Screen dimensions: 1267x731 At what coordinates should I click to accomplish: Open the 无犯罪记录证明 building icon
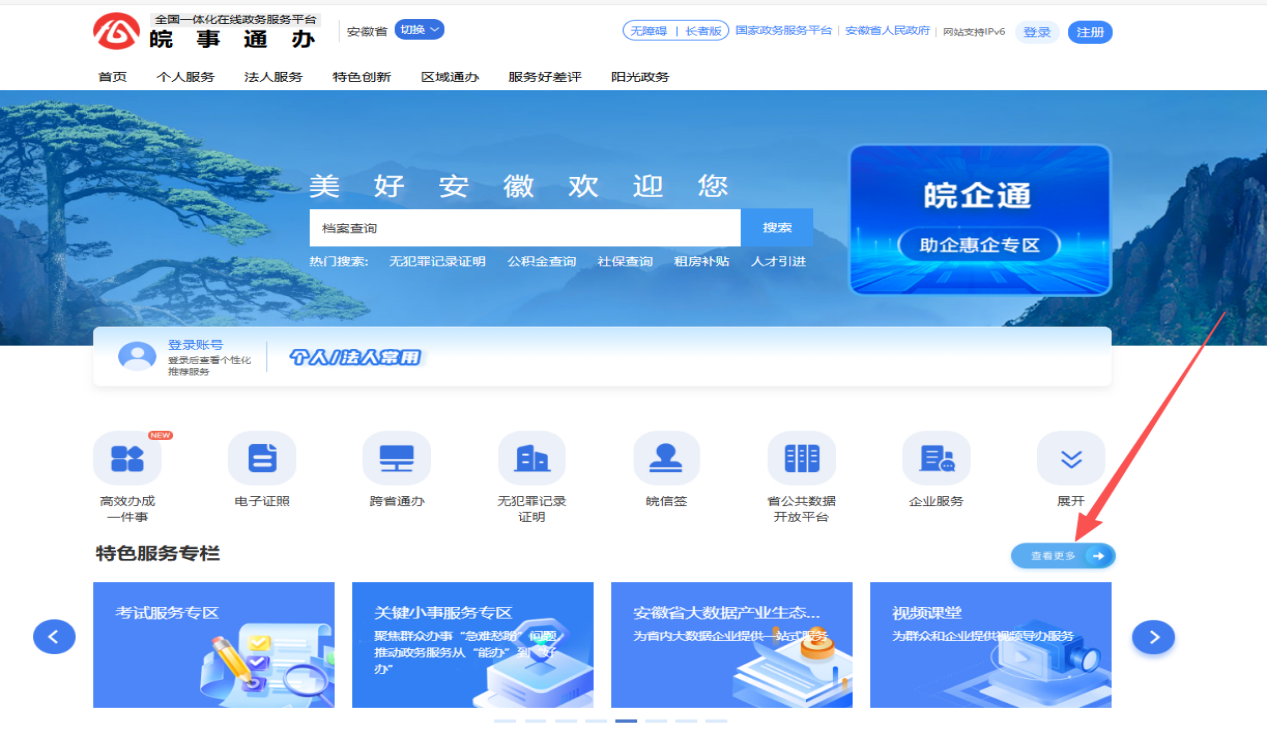532,459
